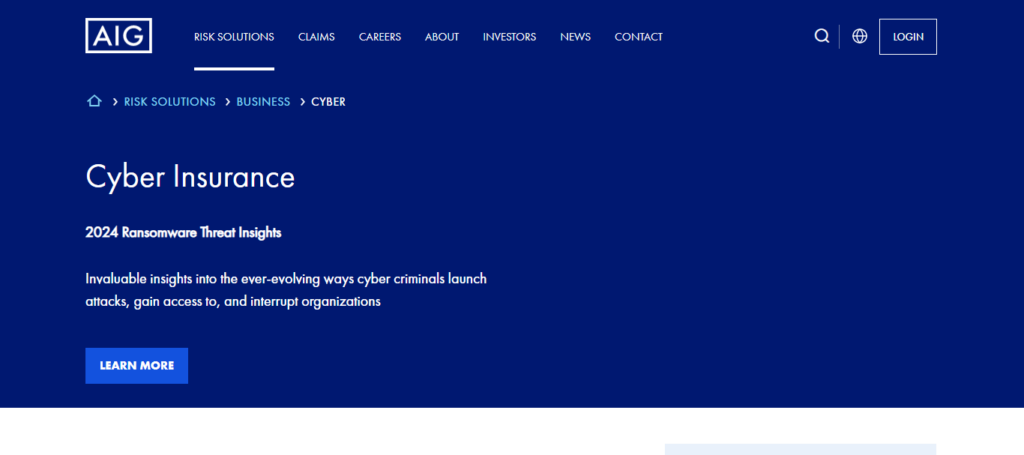Follow the Business breadcrumb link
Screen dimensions: 1024x455
coord(263,102)
